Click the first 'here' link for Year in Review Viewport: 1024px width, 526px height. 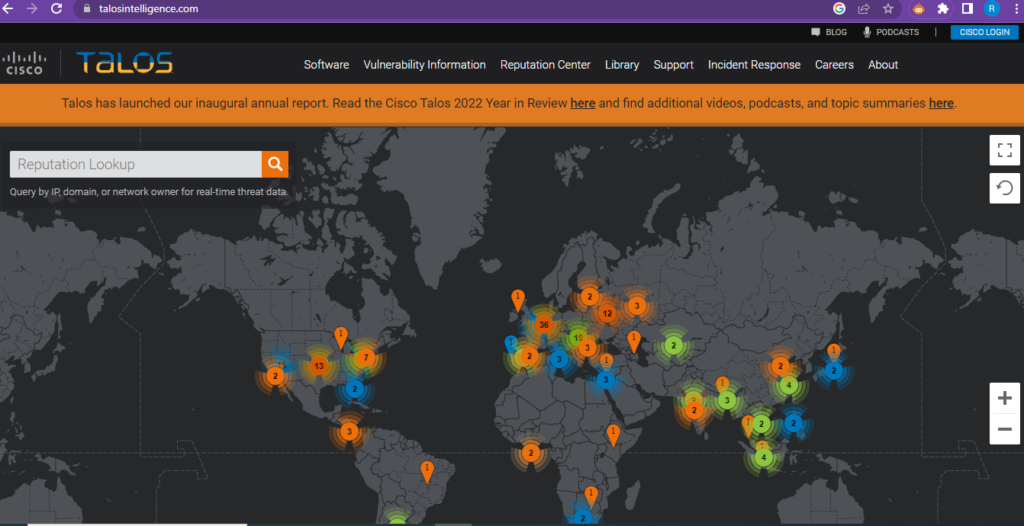pyautogui.click(x=583, y=103)
